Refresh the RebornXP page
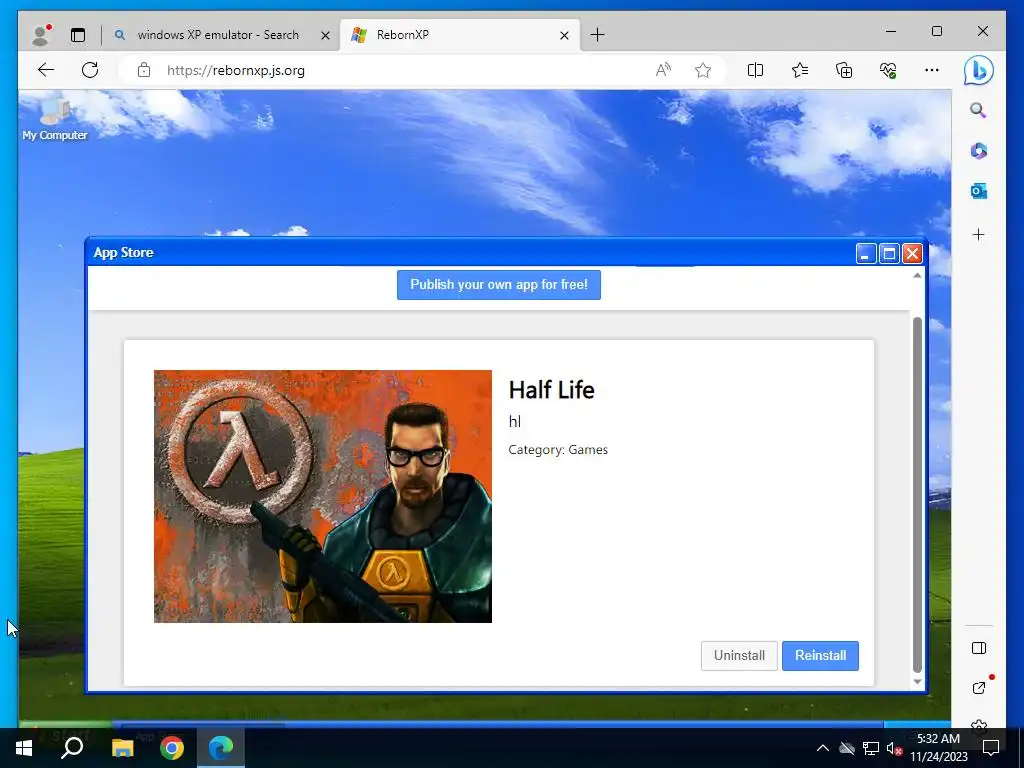The image size is (1024, 768). (90, 70)
